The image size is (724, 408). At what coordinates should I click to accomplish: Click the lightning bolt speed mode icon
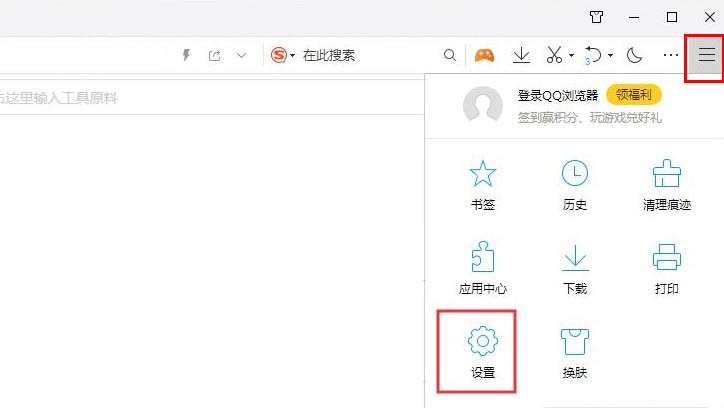click(x=186, y=56)
